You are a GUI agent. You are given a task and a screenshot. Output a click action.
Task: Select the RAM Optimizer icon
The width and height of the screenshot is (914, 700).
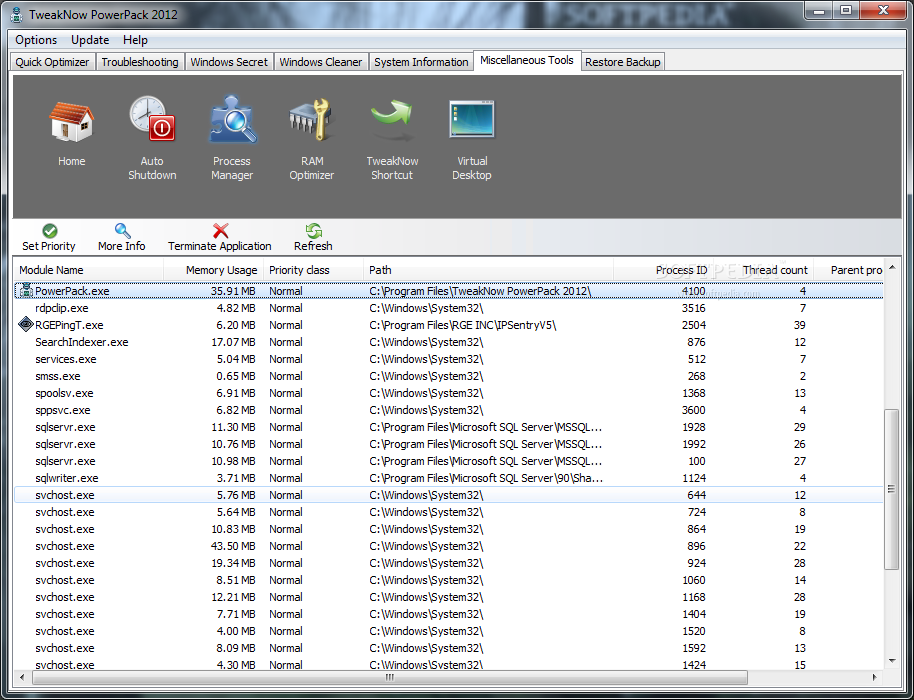311,119
